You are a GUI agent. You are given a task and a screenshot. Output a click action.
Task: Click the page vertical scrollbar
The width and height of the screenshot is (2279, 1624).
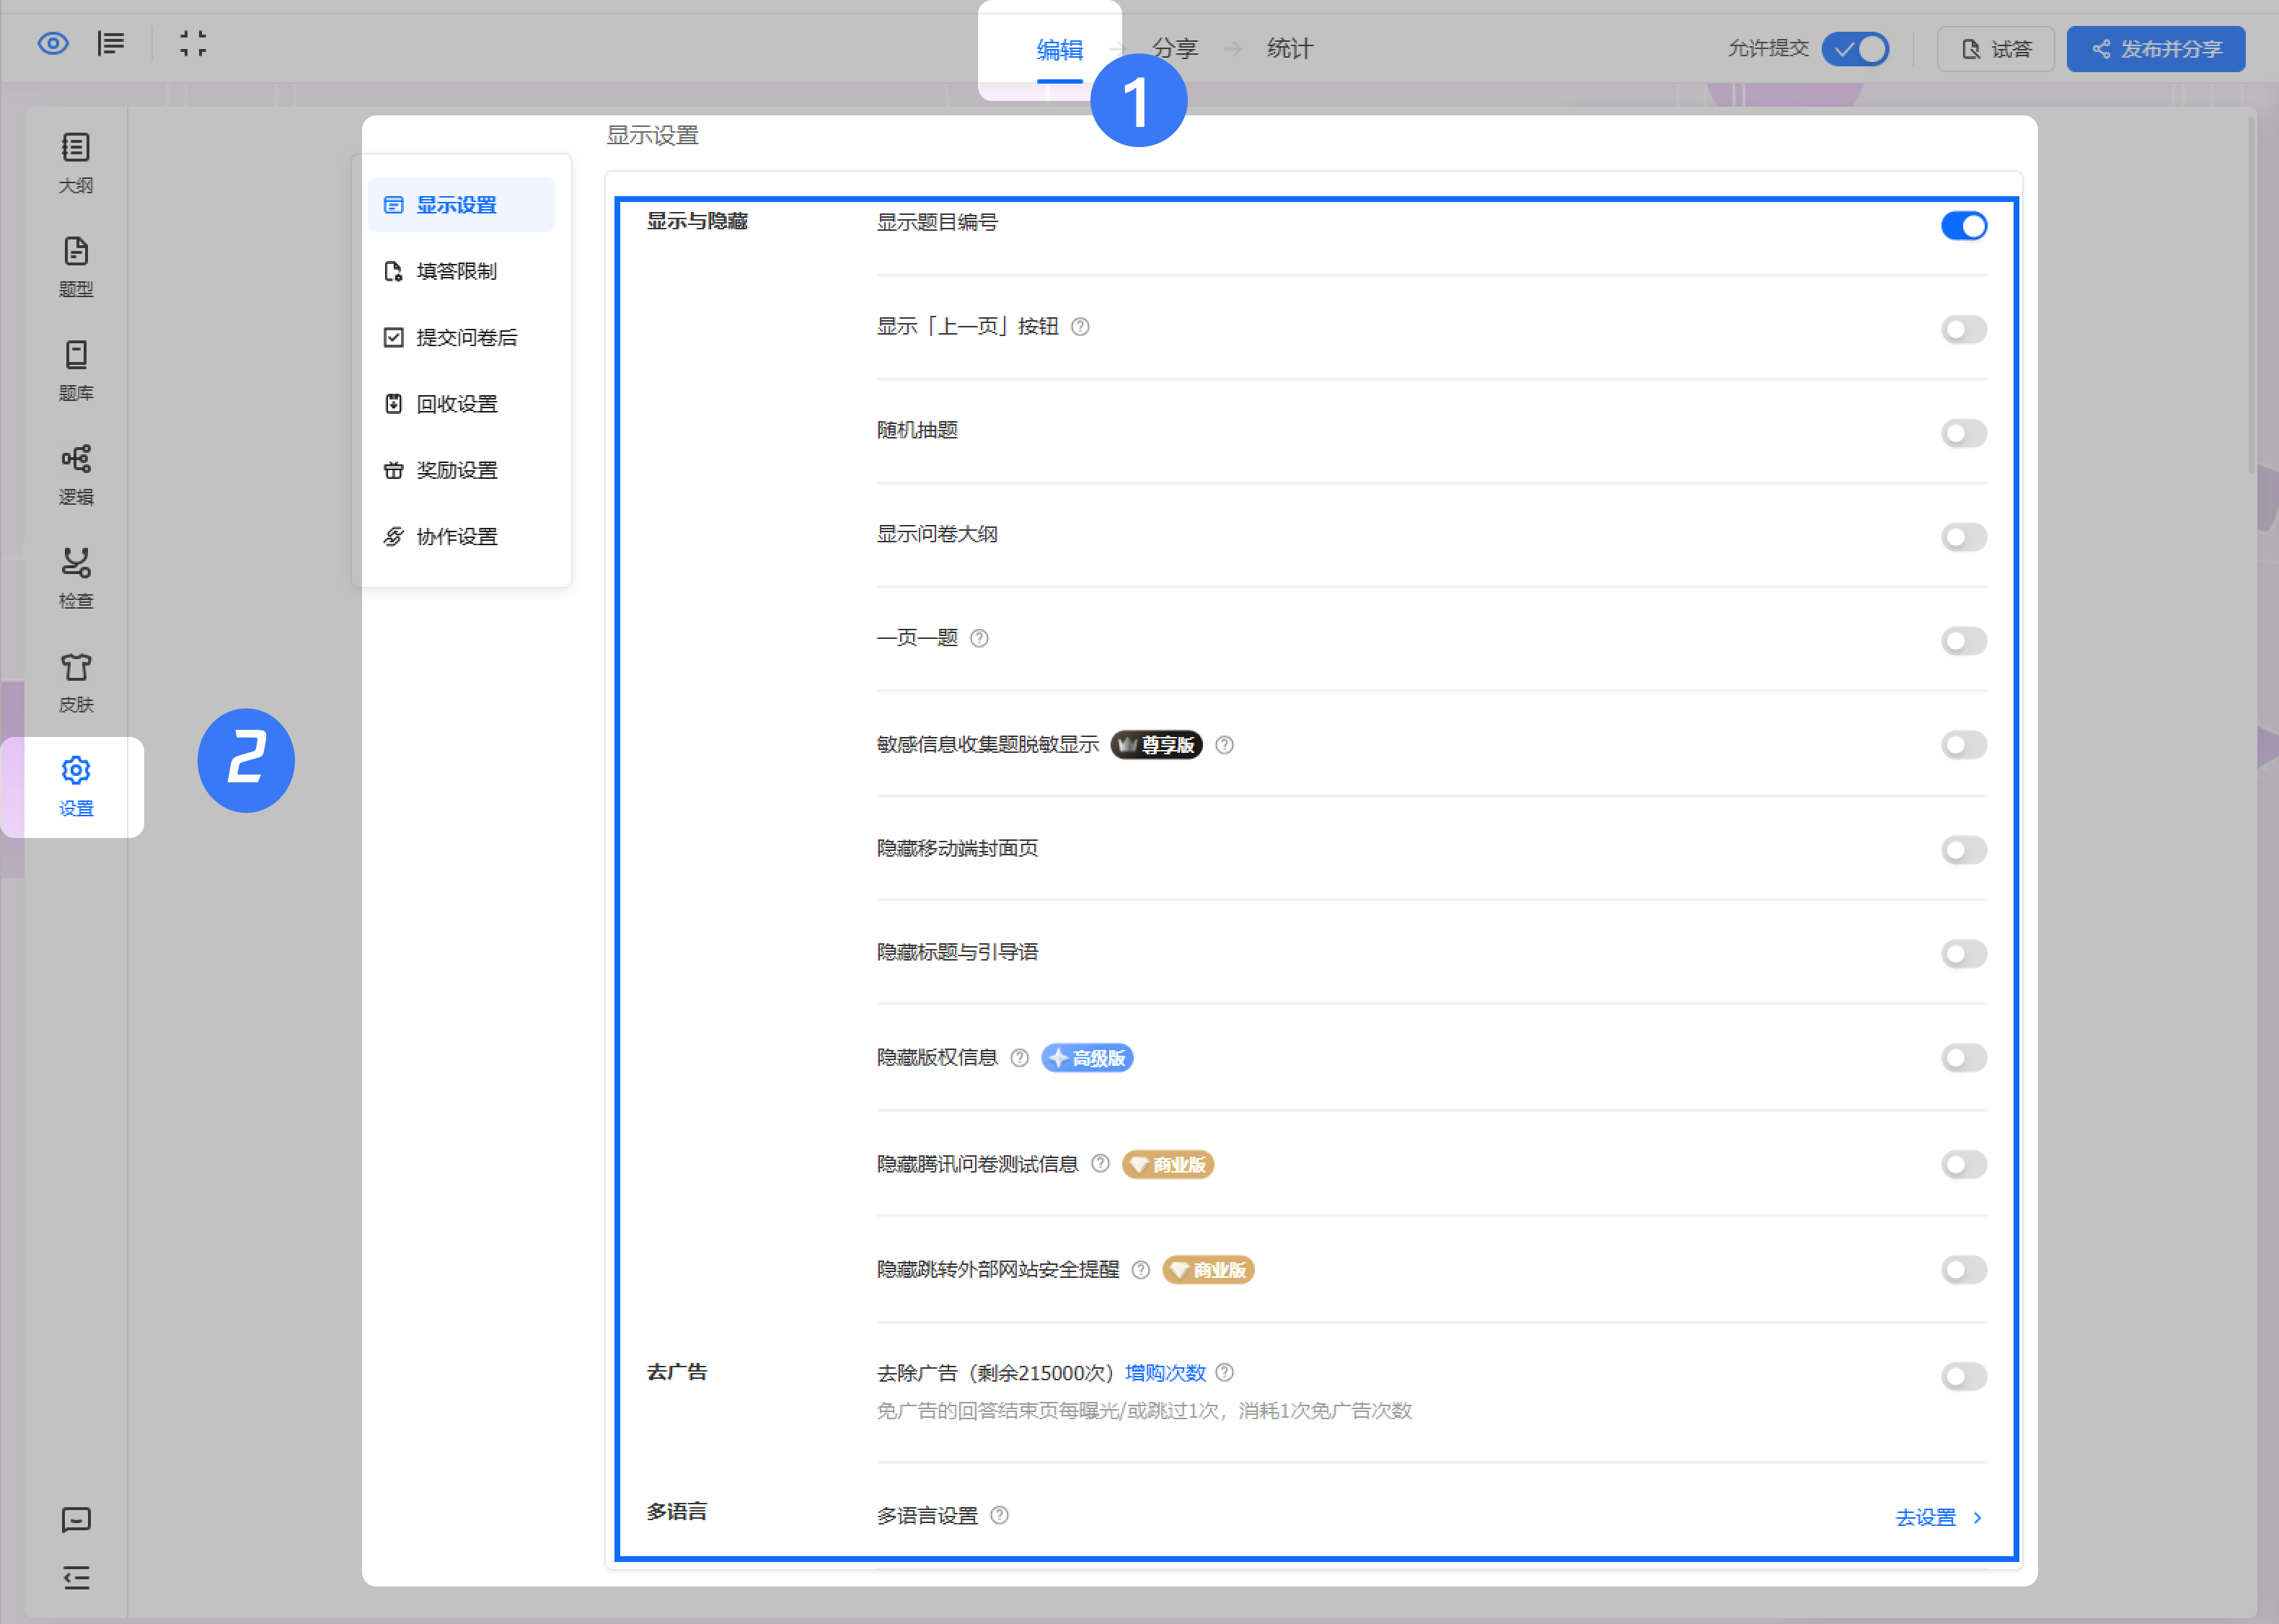pos(2251,295)
